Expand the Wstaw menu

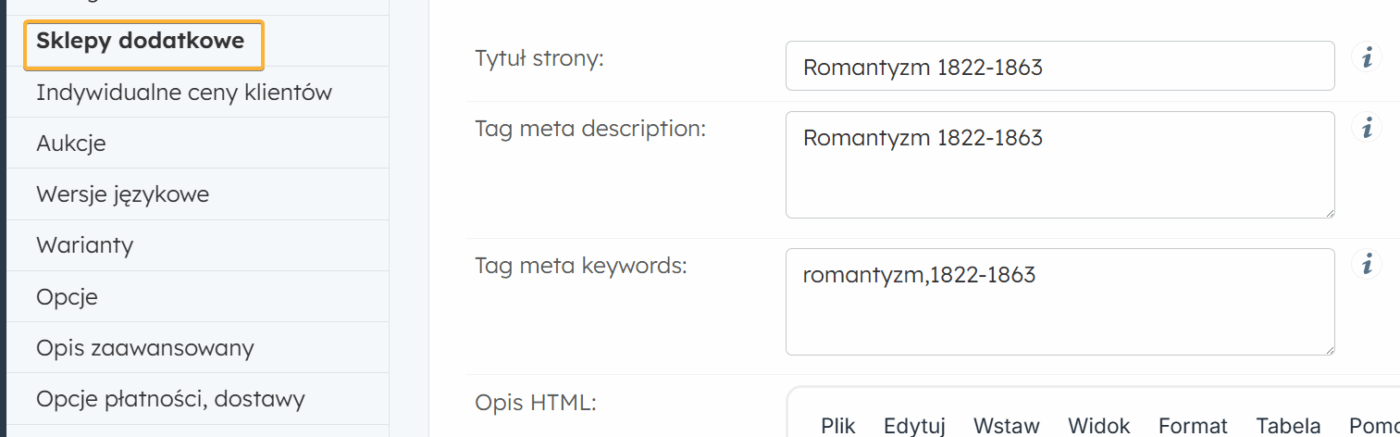(1006, 426)
